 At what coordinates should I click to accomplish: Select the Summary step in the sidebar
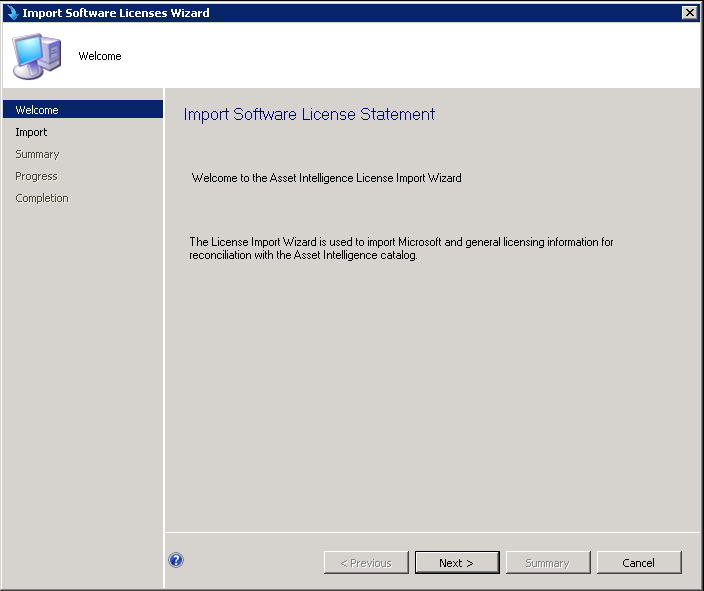[37, 154]
